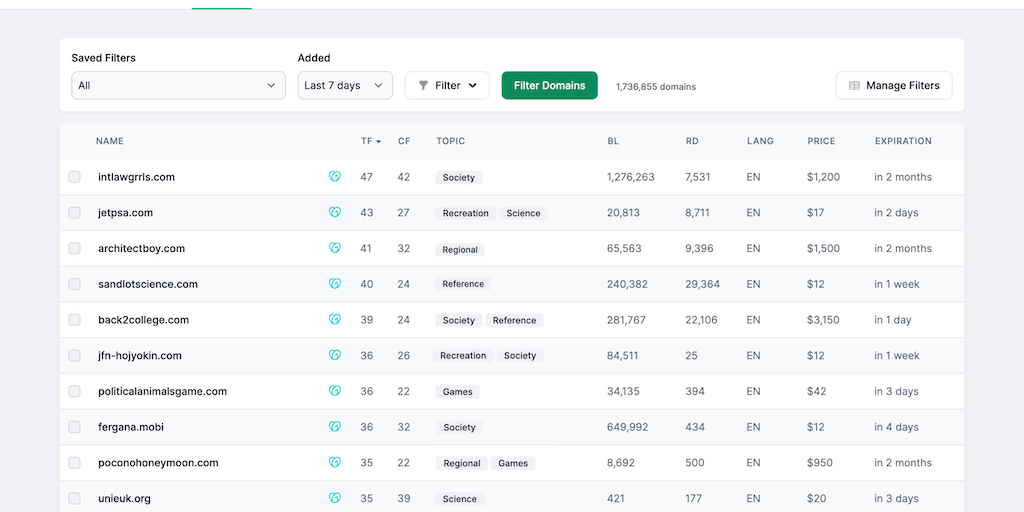Tick the checkbox for intlawgrrls.com
Viewport: 1024px width, 512px height.
75,177
